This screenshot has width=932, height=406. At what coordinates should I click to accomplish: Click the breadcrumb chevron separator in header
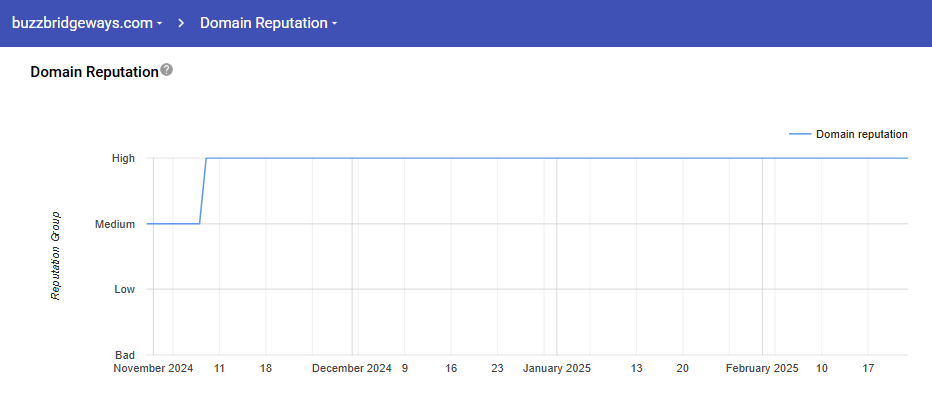[x=181, y=23]
